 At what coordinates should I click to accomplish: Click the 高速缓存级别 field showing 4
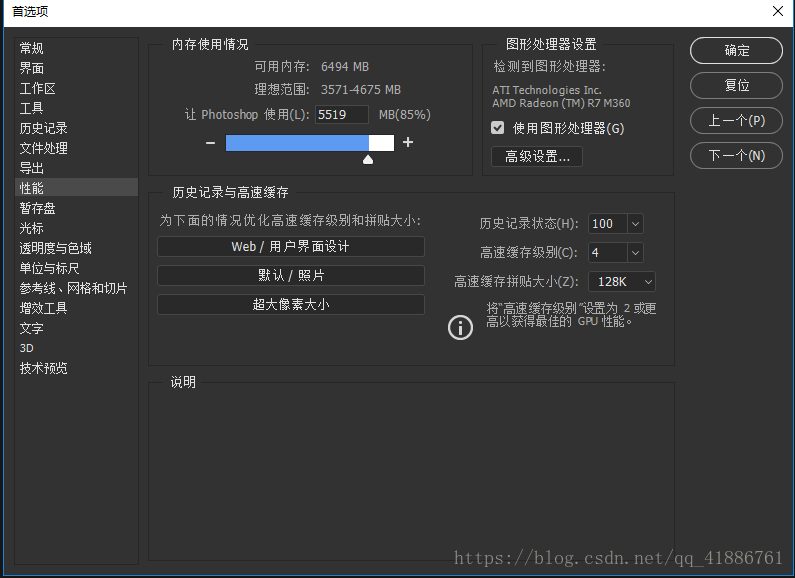point(608,252)
